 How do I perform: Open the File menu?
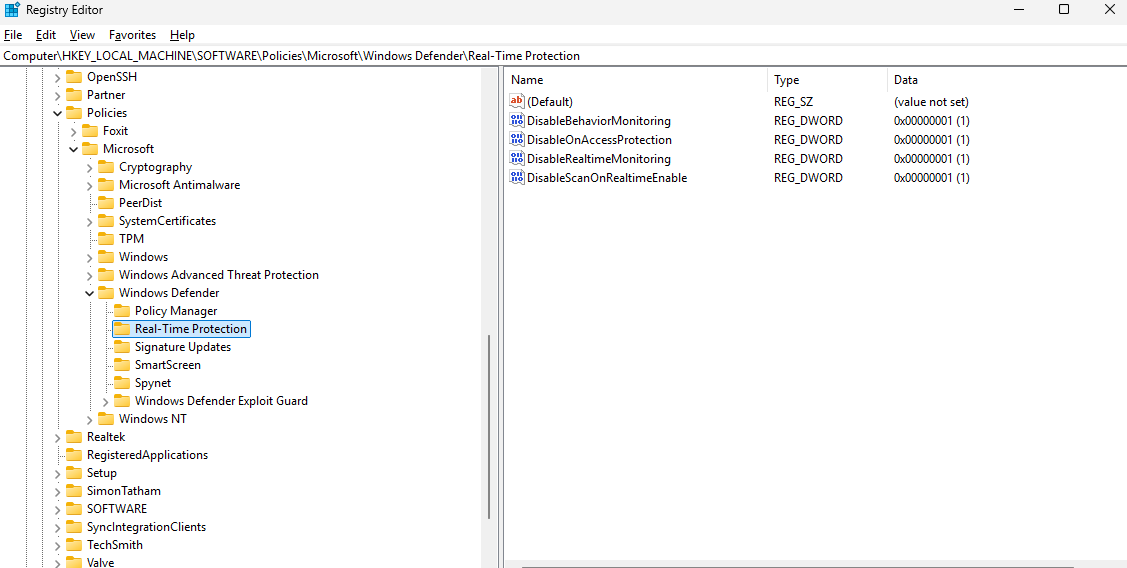(x=13, y=35)
